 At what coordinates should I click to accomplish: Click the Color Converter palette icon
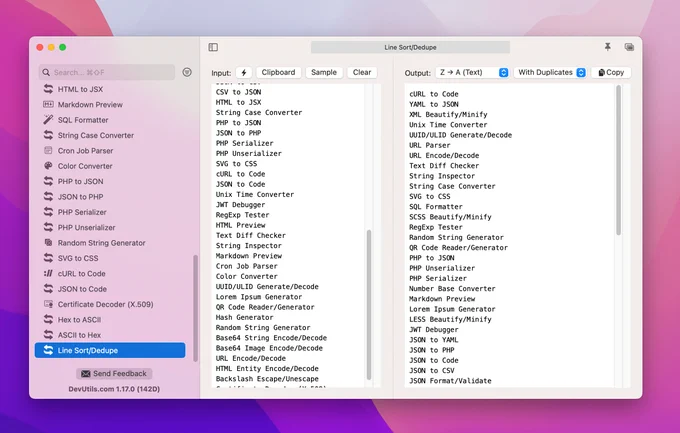point(48,166)
